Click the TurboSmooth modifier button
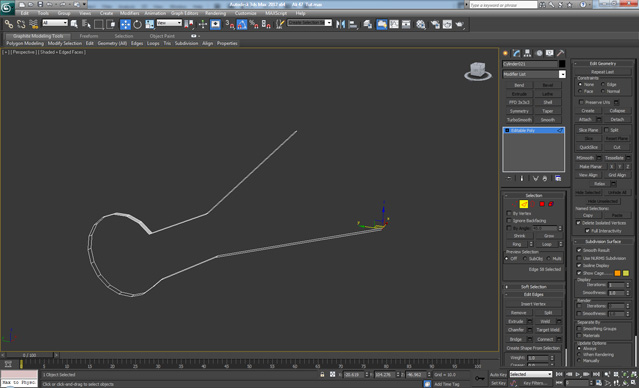 point(519,120)
